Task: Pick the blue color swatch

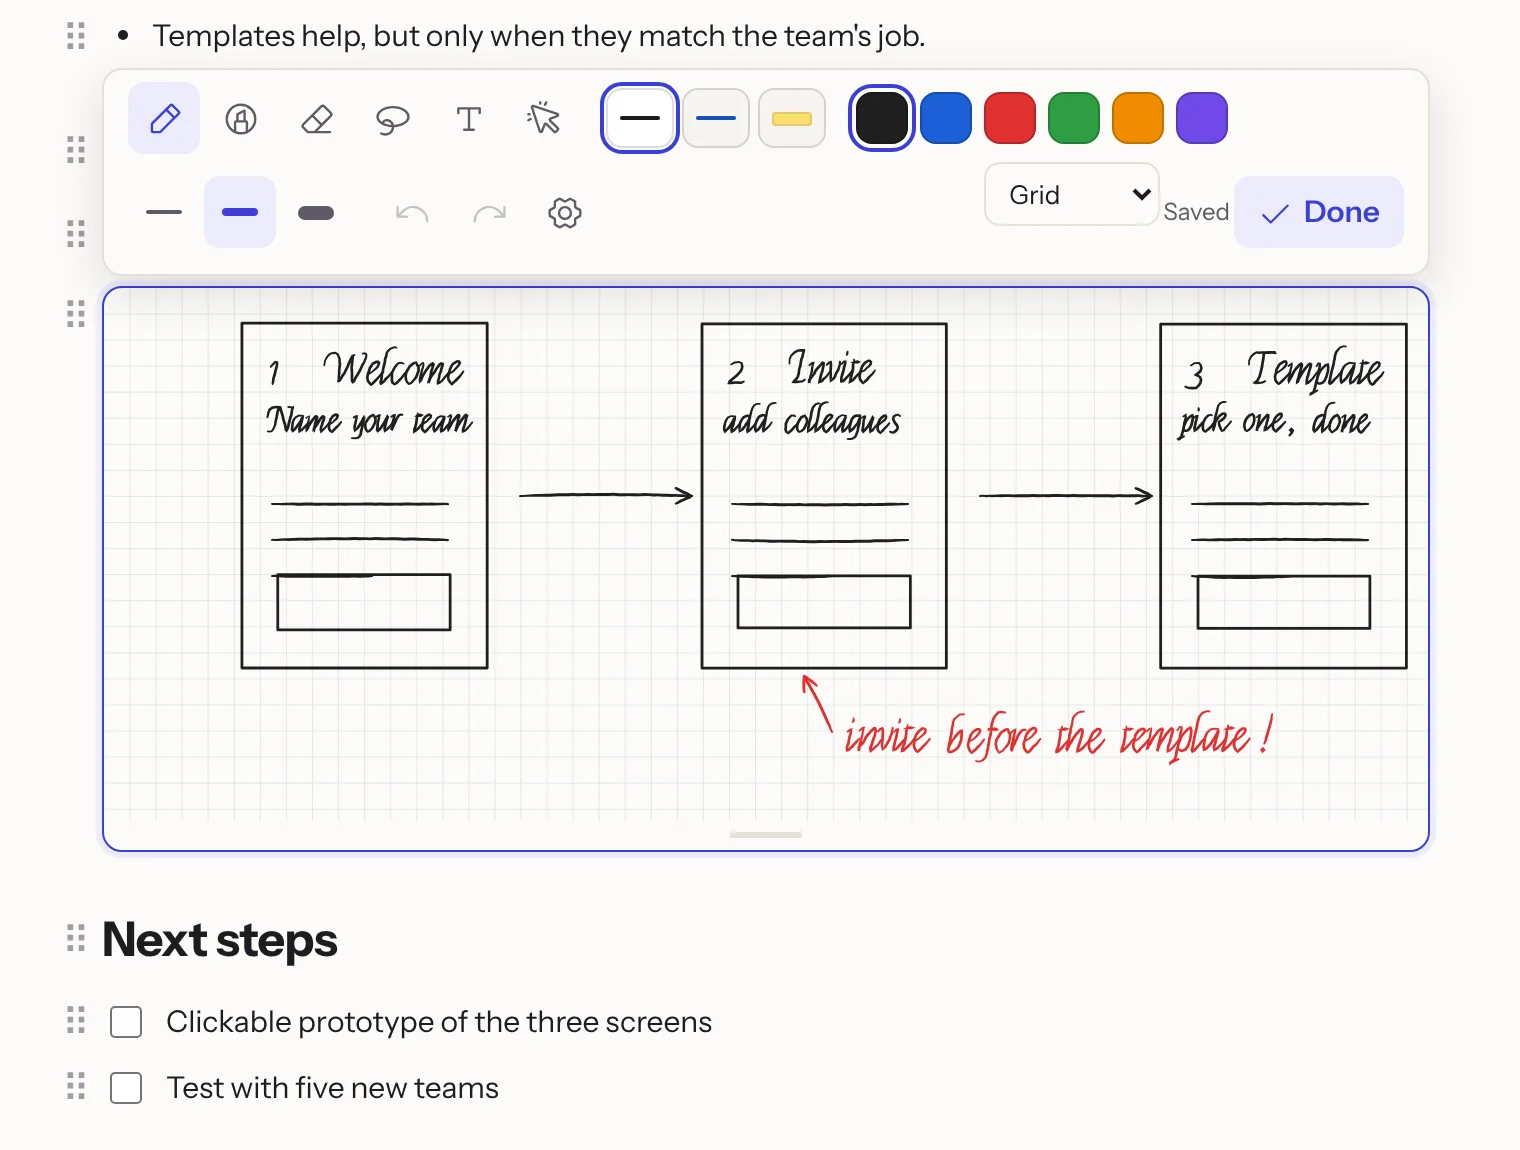Action: (x=946, y=118)
